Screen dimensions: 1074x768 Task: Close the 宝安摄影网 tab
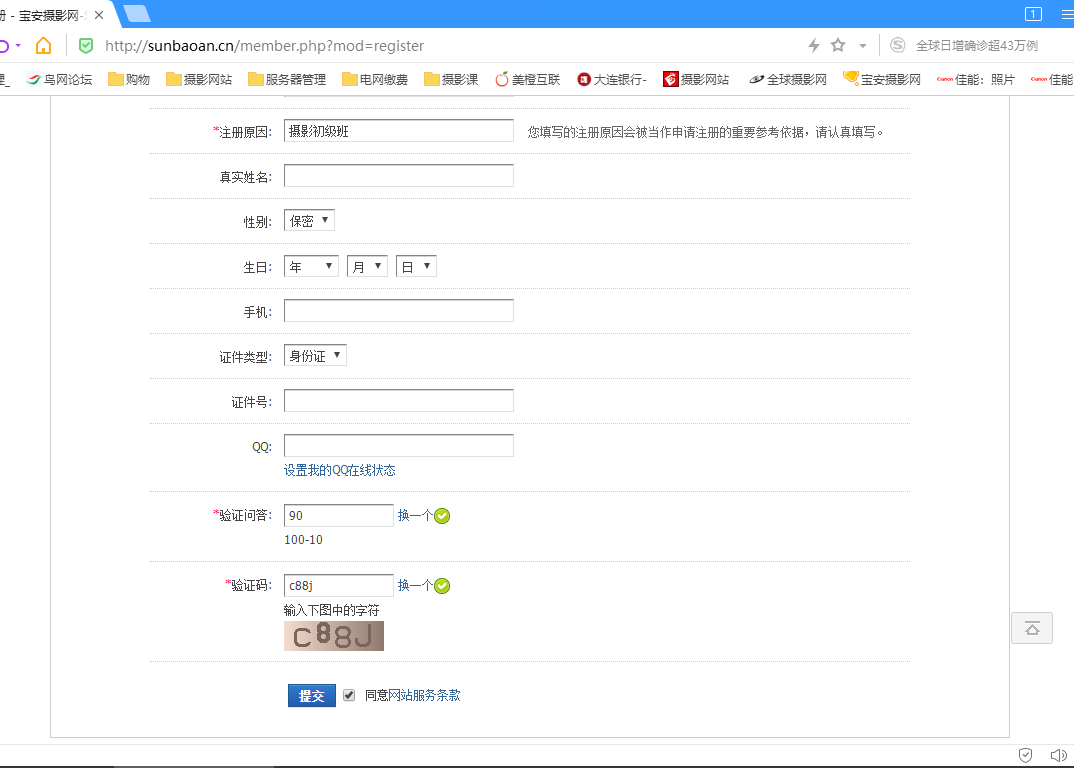click(99, 15)
